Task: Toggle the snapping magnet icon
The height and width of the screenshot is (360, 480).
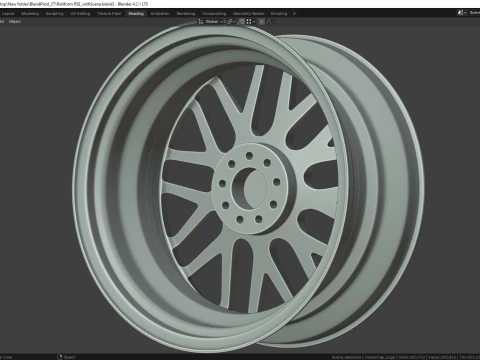Action: tap(242, 22)
